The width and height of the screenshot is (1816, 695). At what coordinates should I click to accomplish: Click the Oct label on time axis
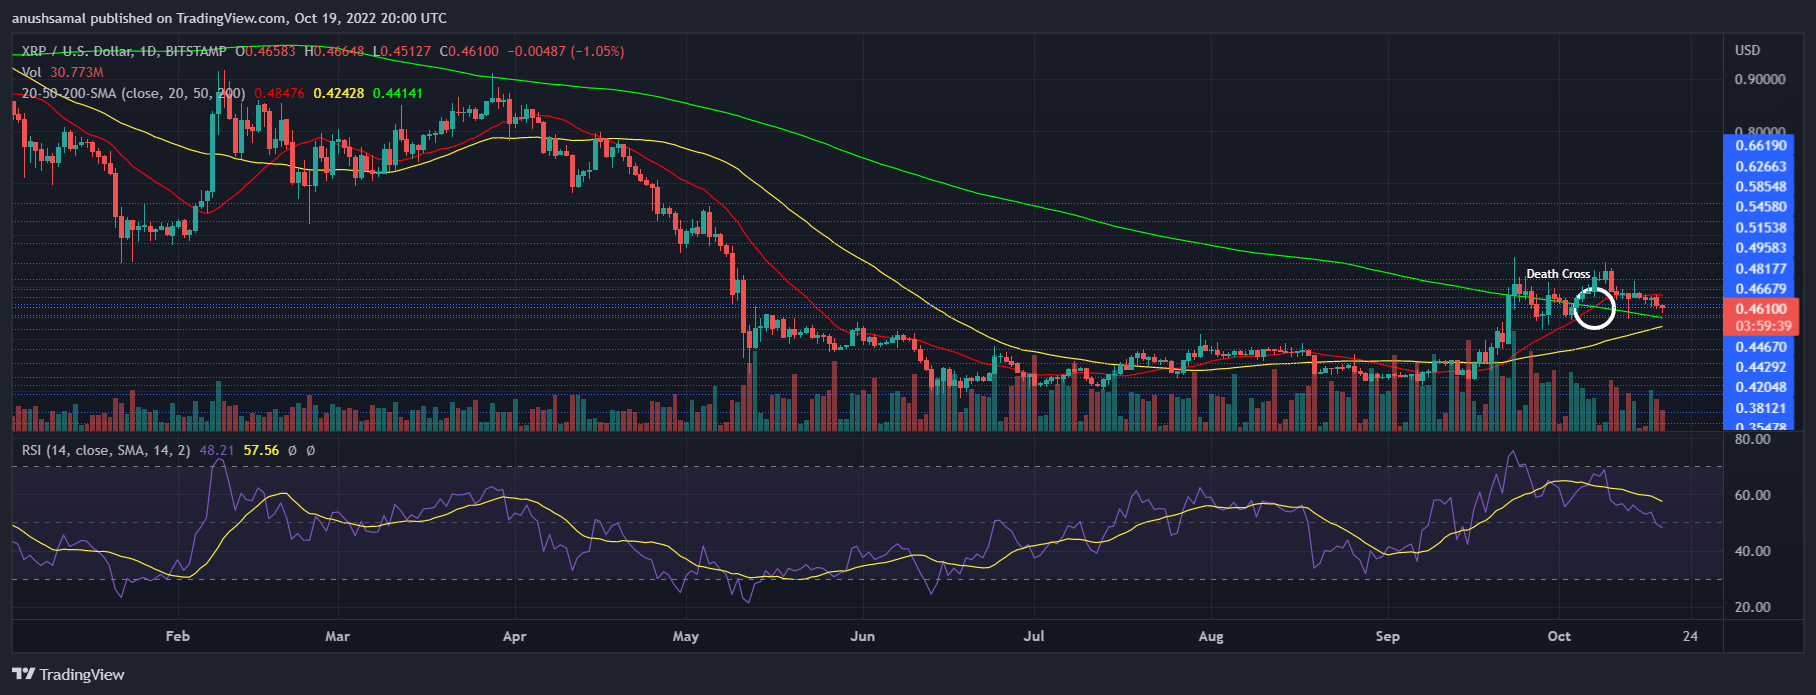click(1559, 636)
